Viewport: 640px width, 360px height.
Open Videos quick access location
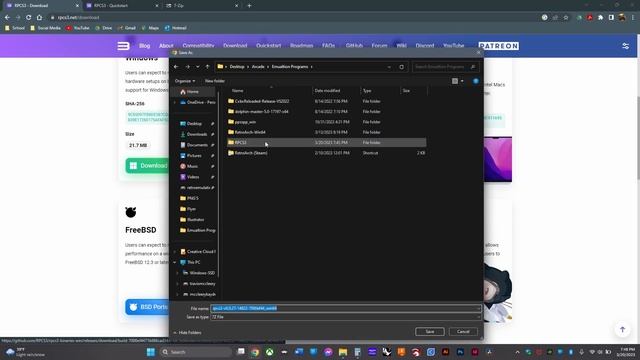(193, 177)
